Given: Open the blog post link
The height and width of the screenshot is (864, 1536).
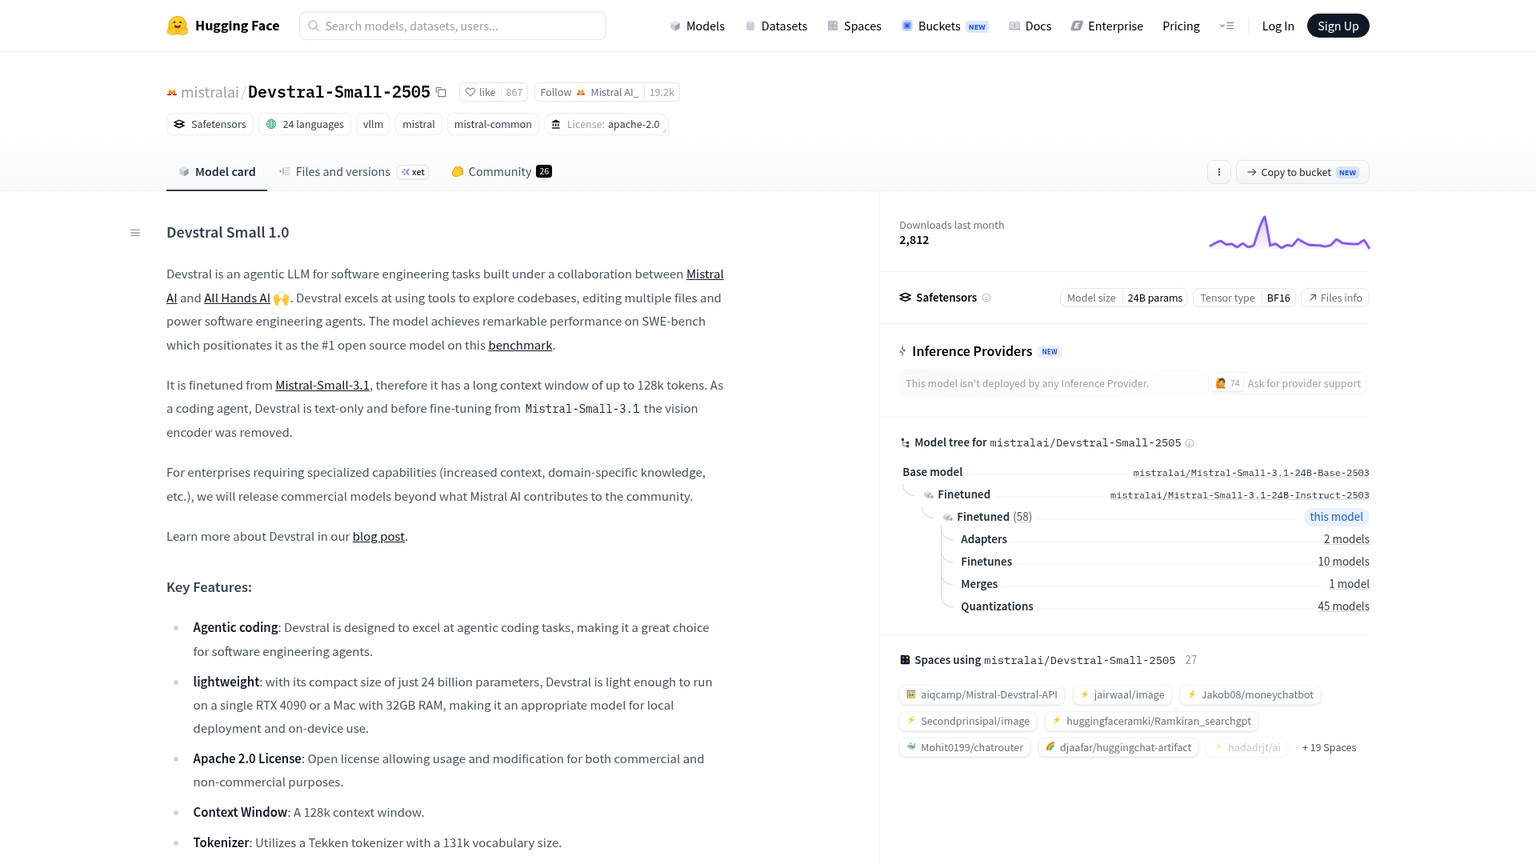Looking at the screenshot, I should click(x=379, y=536).
